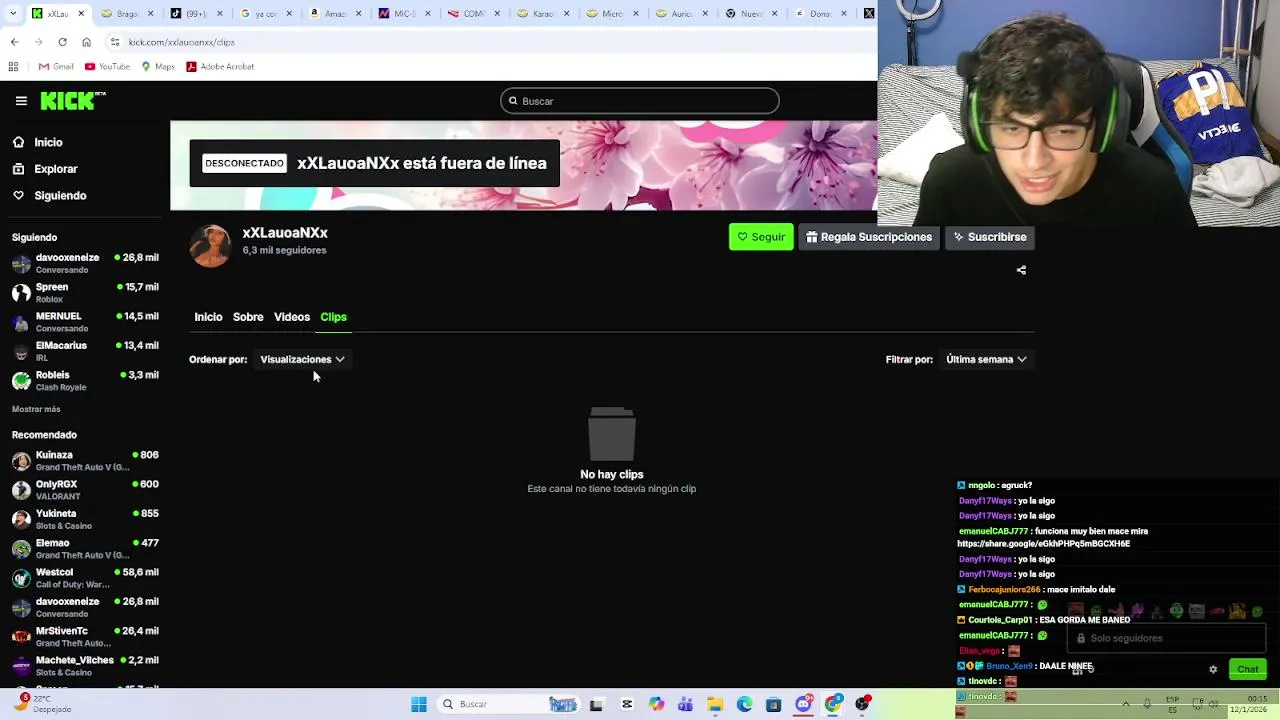Select the Clips tab
The height and width of the screenshot is (720, 1280).
[333, 317]
